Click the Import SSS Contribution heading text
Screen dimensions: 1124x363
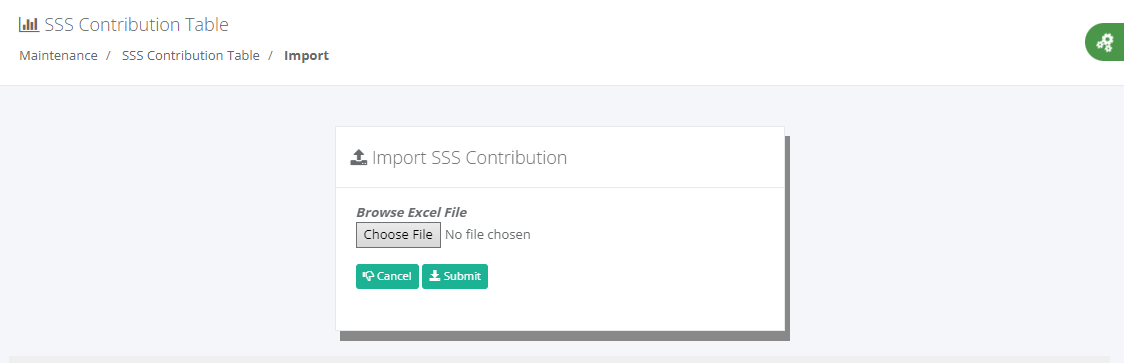pyautogui.click(x=470, y=158)
